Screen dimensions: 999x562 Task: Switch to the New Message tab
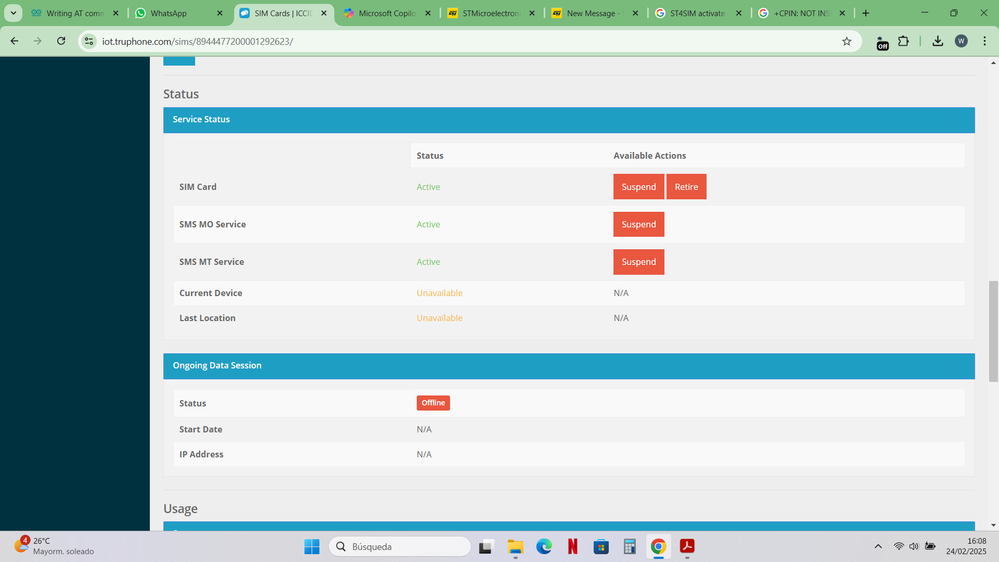(594, 13)
